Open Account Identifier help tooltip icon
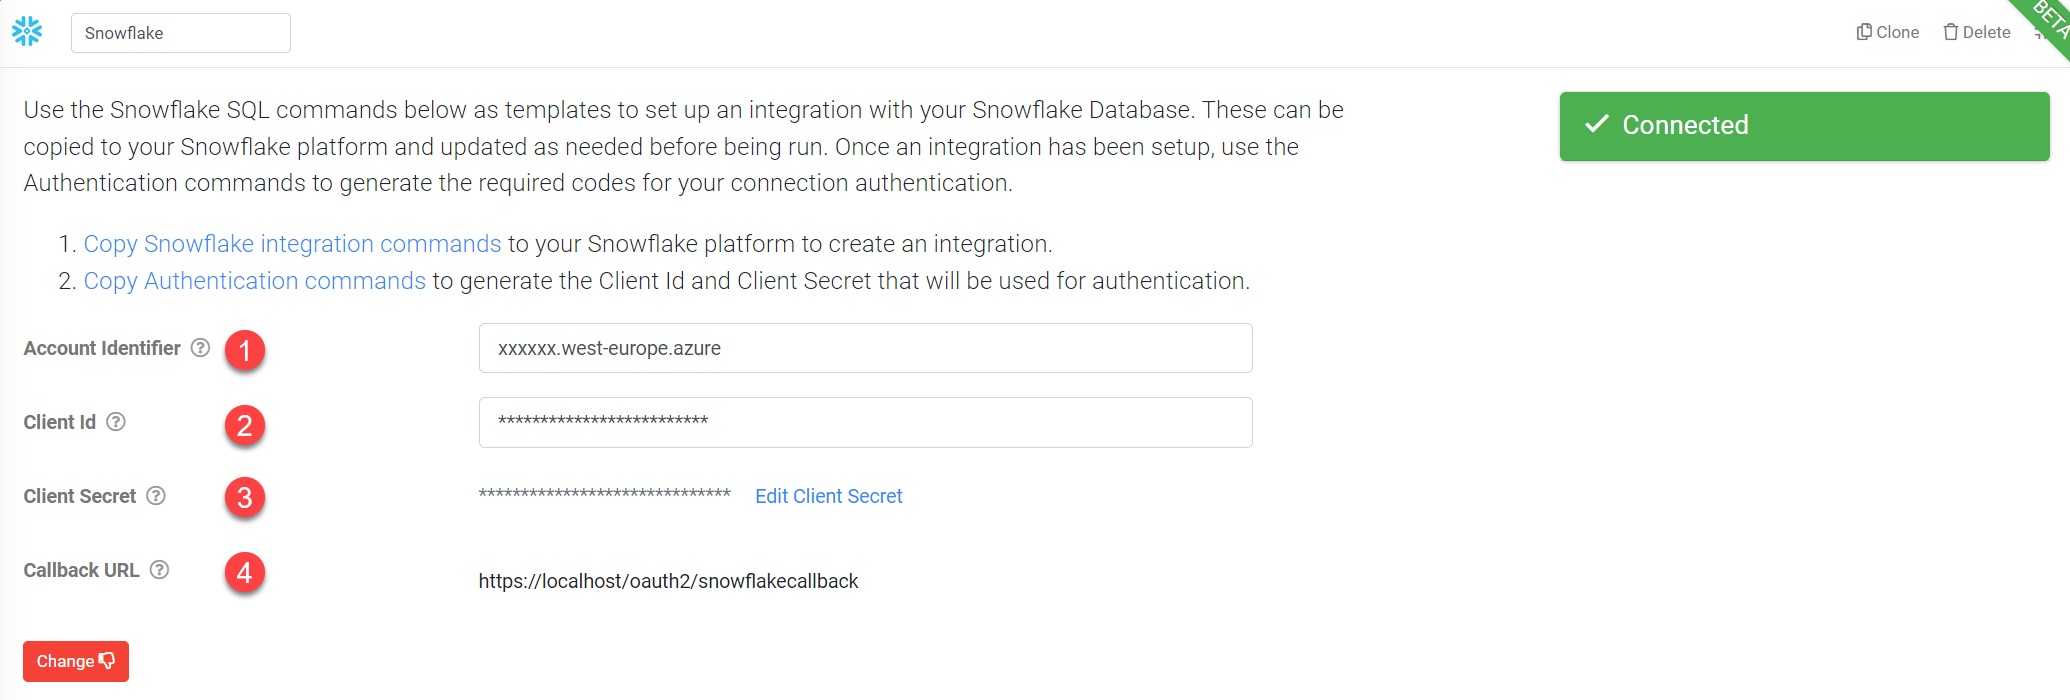 click(x=200, y=348)
